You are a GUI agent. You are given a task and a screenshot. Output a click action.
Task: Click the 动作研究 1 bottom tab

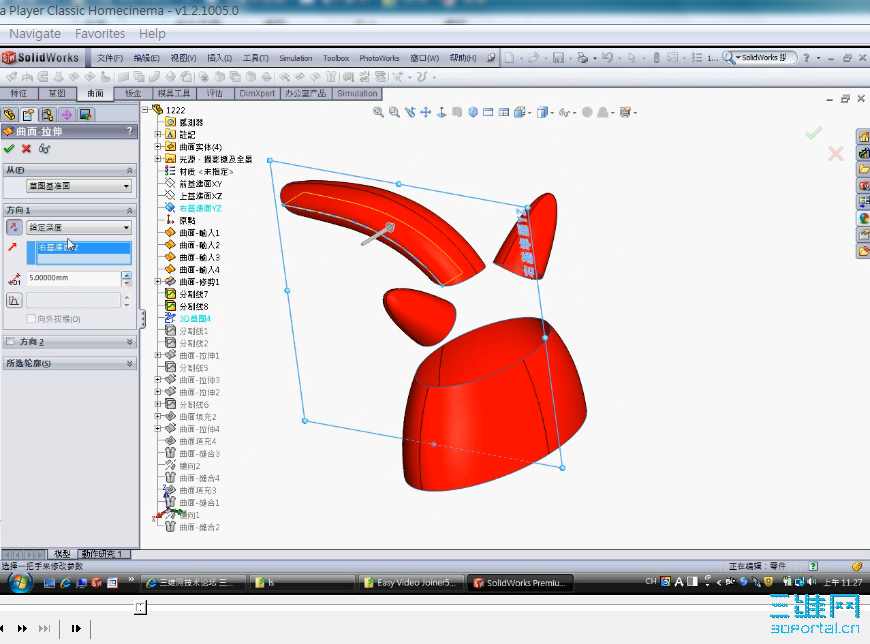pyautogui.click(x=104, y=554)
